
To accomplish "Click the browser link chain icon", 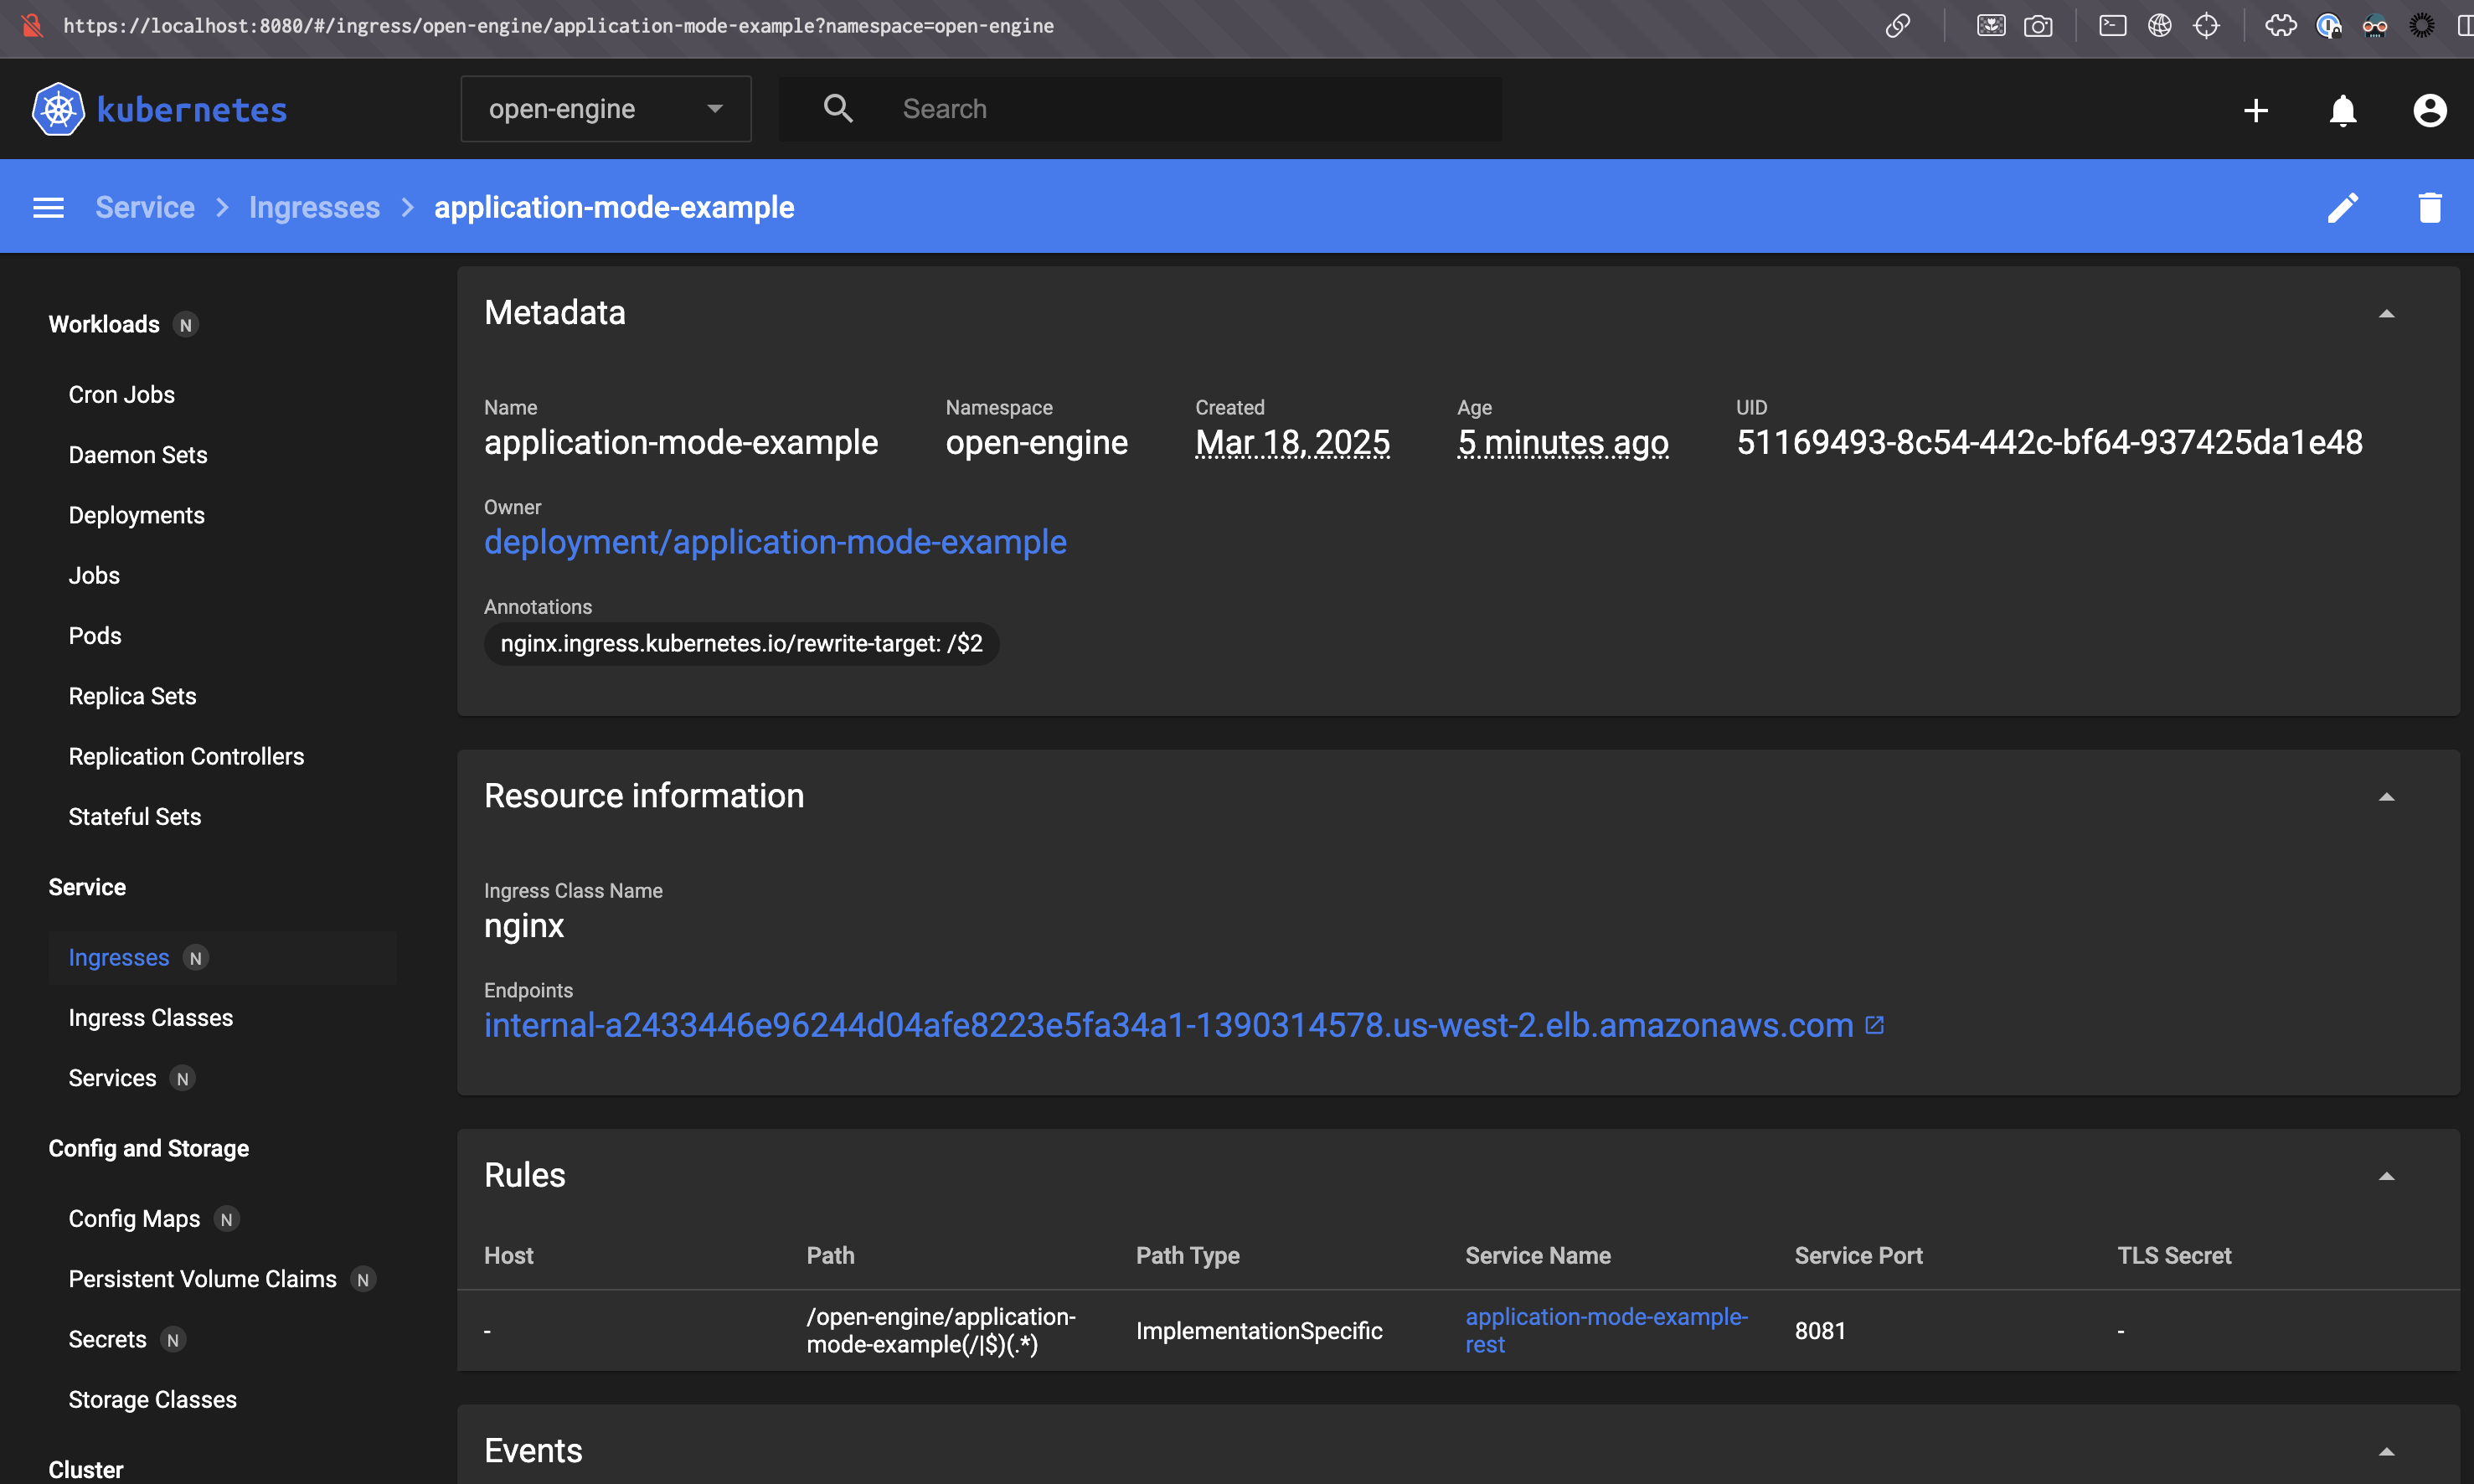I will (x=1897, y=26).
